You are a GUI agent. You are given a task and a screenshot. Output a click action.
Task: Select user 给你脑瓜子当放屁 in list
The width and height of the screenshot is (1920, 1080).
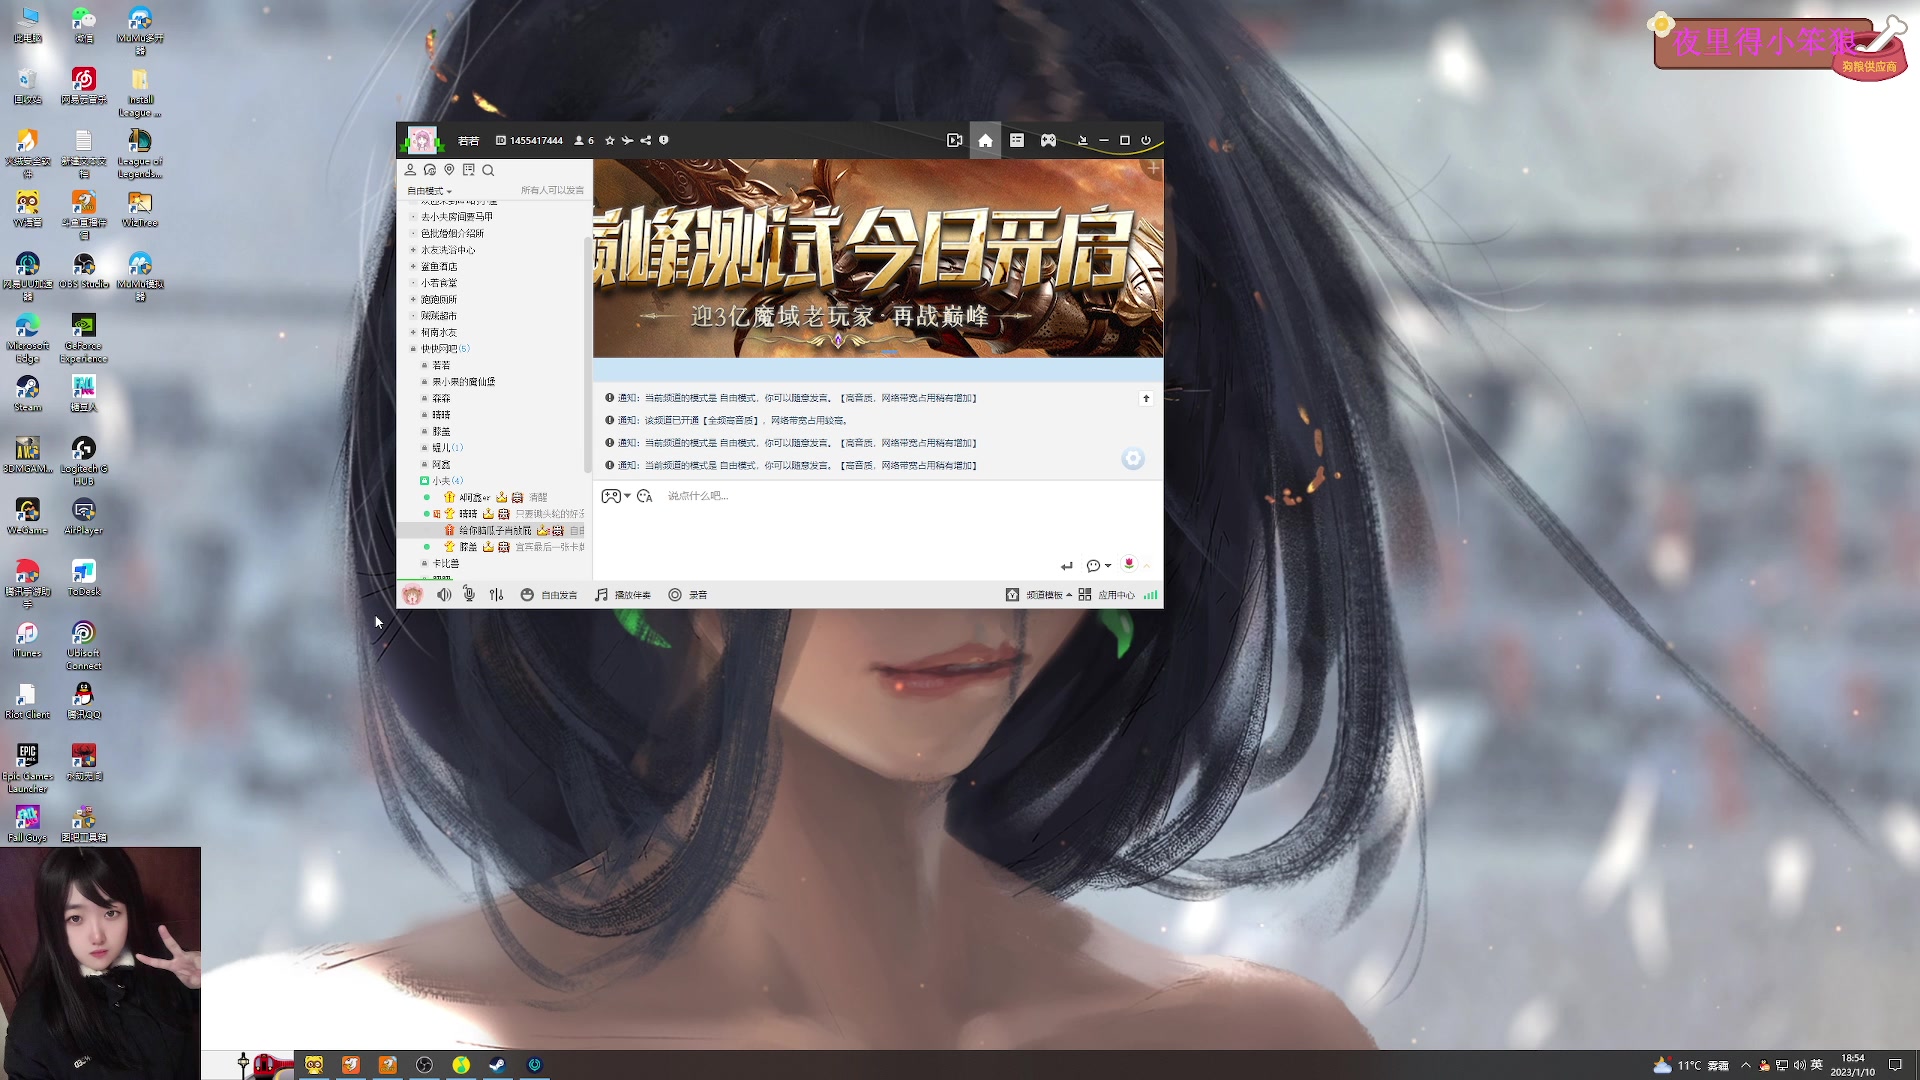[495, 531]
